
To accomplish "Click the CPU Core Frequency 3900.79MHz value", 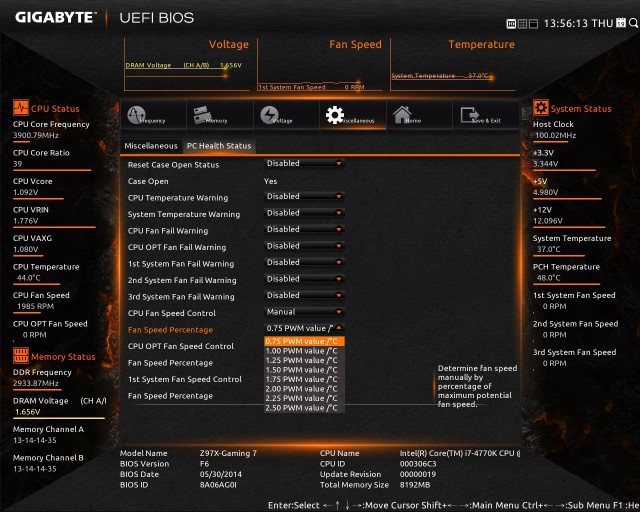I will click(x=36, y=135).
